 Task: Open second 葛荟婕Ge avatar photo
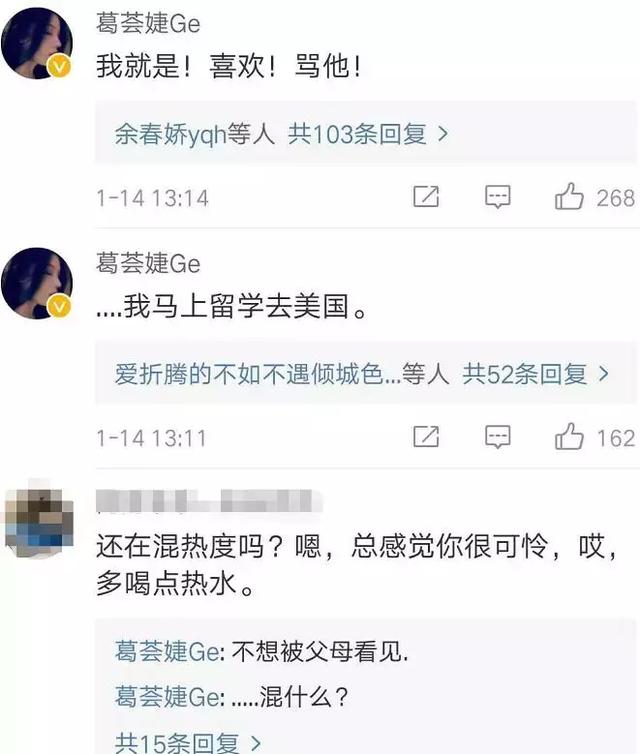pyautogui.click(x=37, y=283)
